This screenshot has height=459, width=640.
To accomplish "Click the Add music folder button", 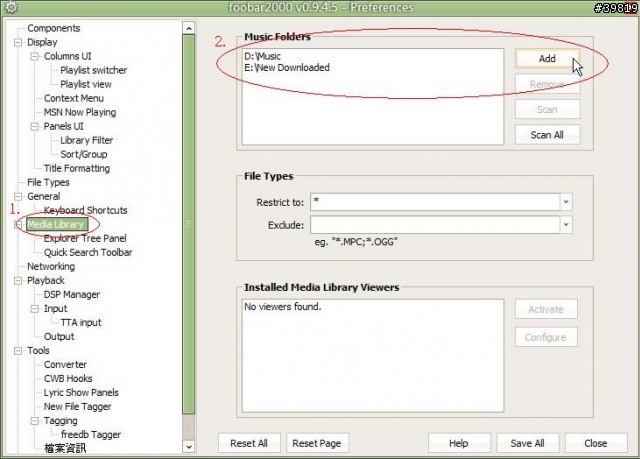I will [547, 59].
